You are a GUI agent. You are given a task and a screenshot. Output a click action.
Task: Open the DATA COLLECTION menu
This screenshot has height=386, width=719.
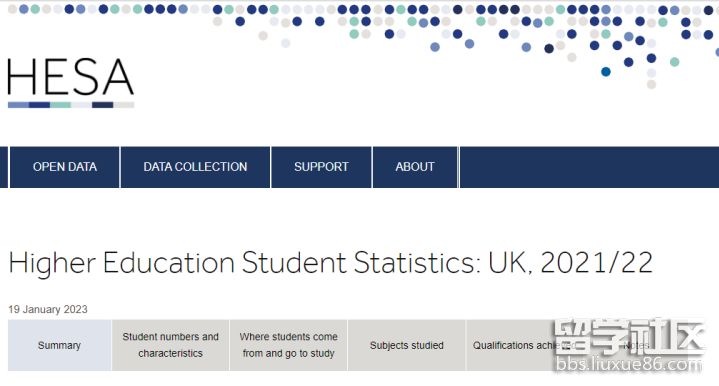195,167
